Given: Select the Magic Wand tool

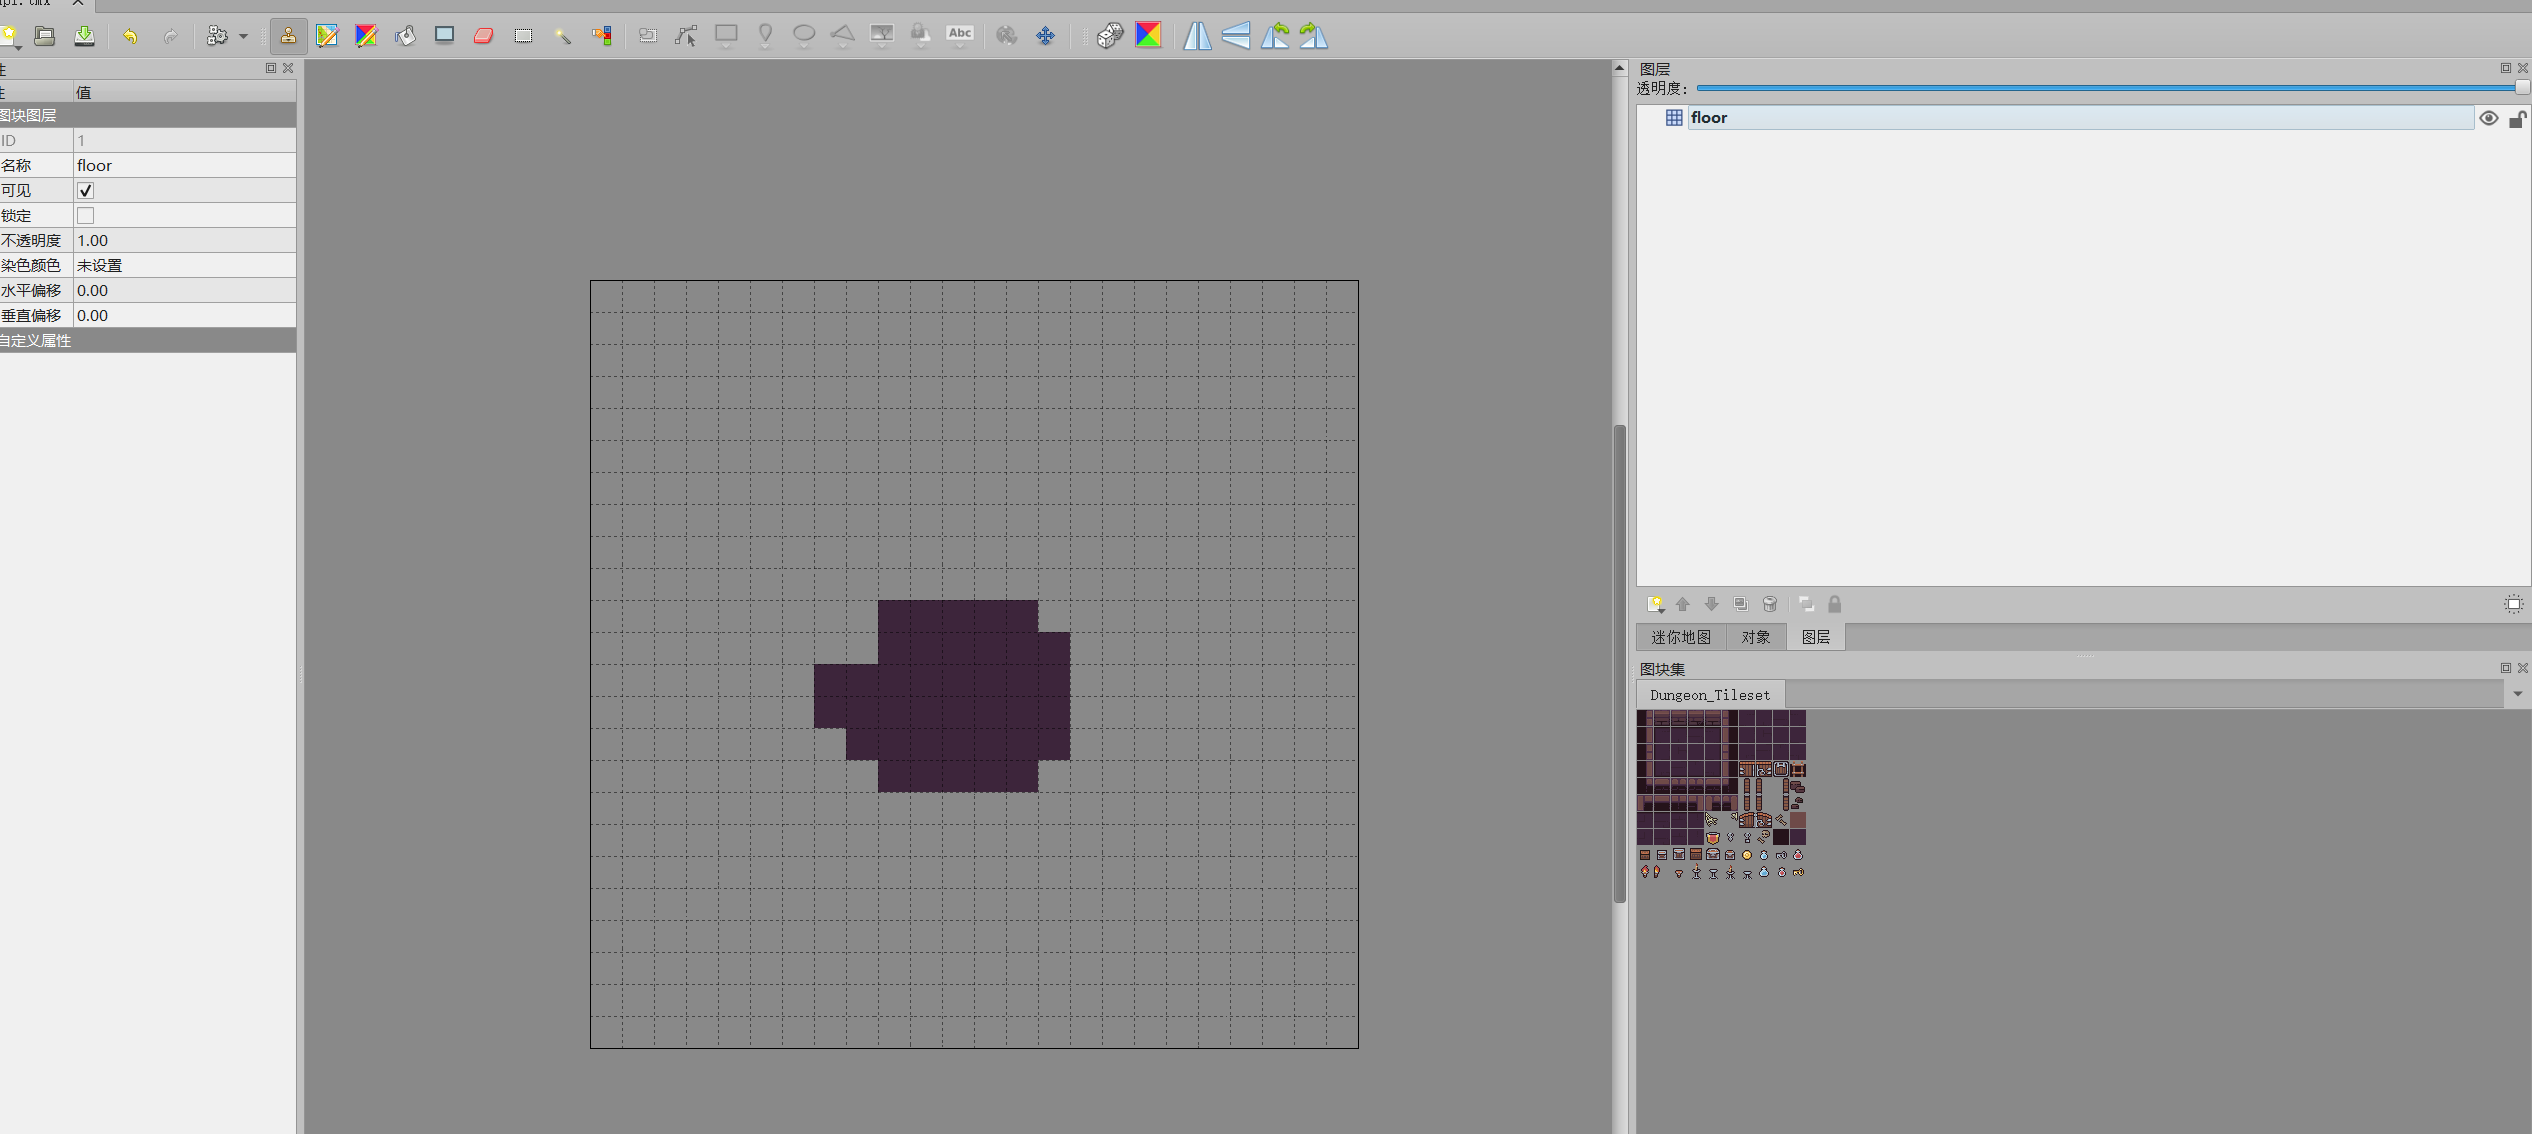Looking at the screenshot, I should click(x=563, y=36).
